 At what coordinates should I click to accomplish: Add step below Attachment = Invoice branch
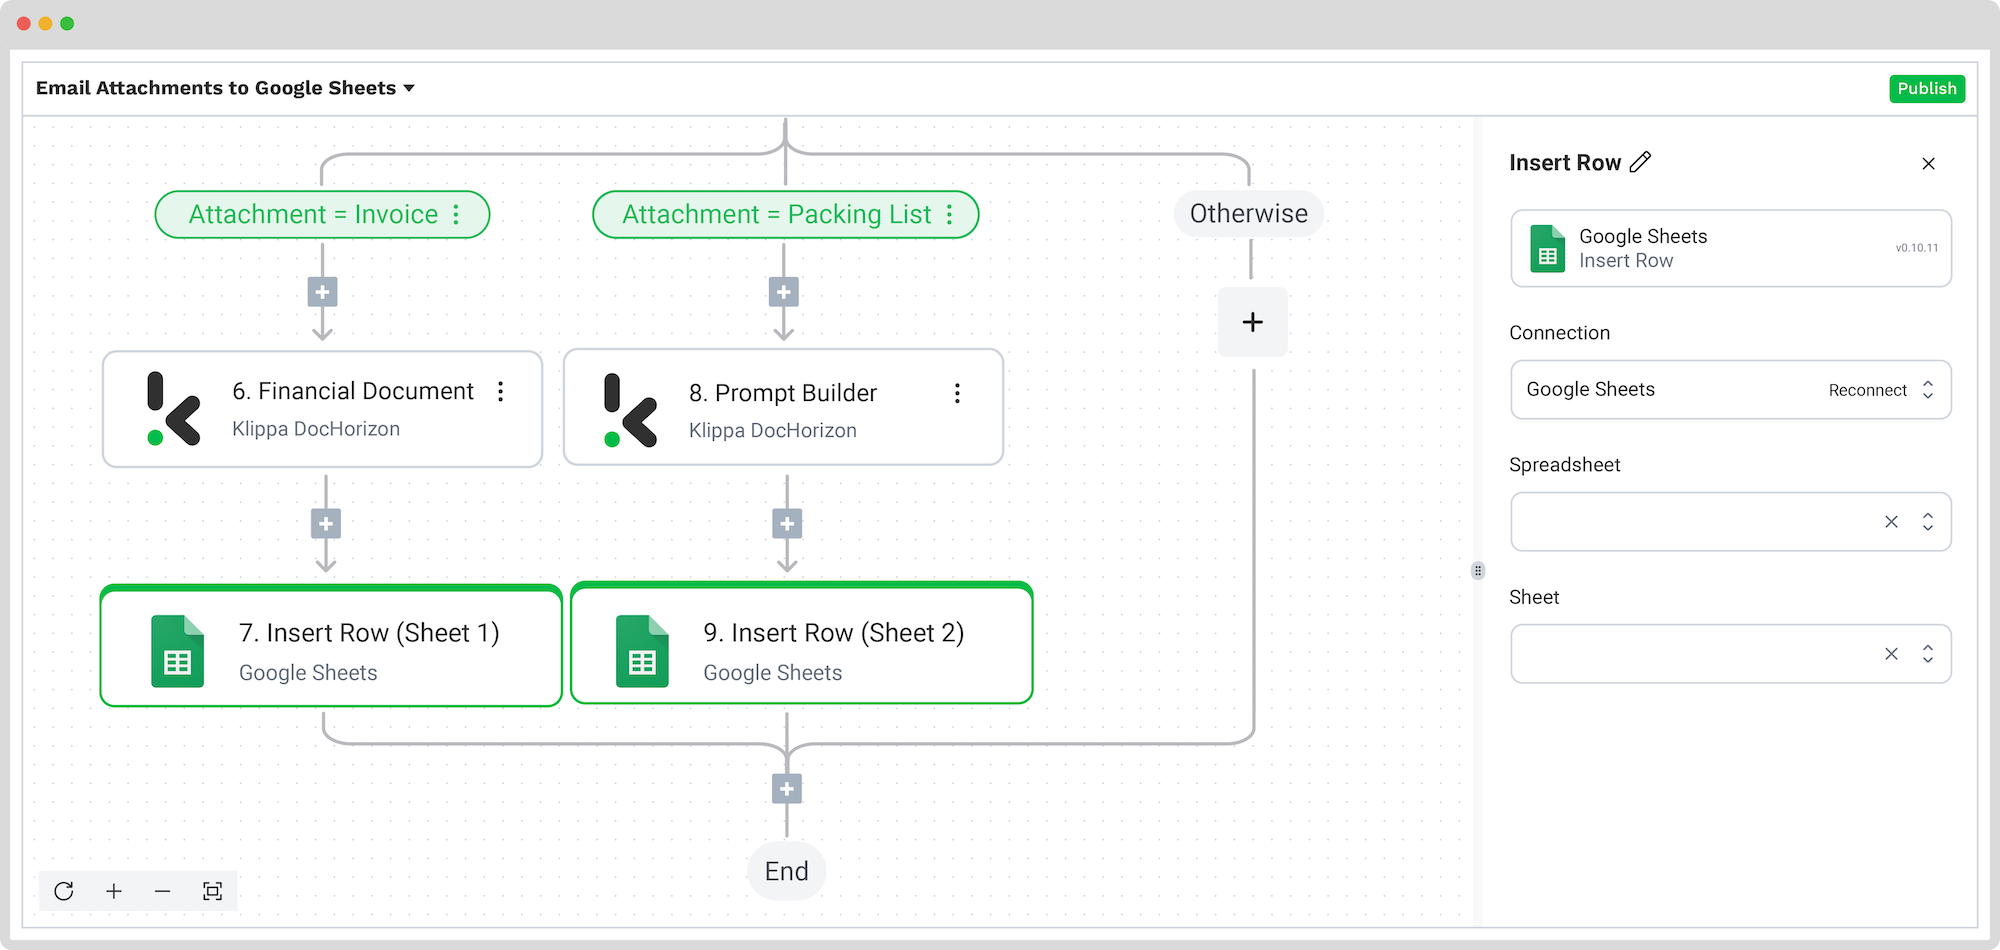[x=322, y=292]
